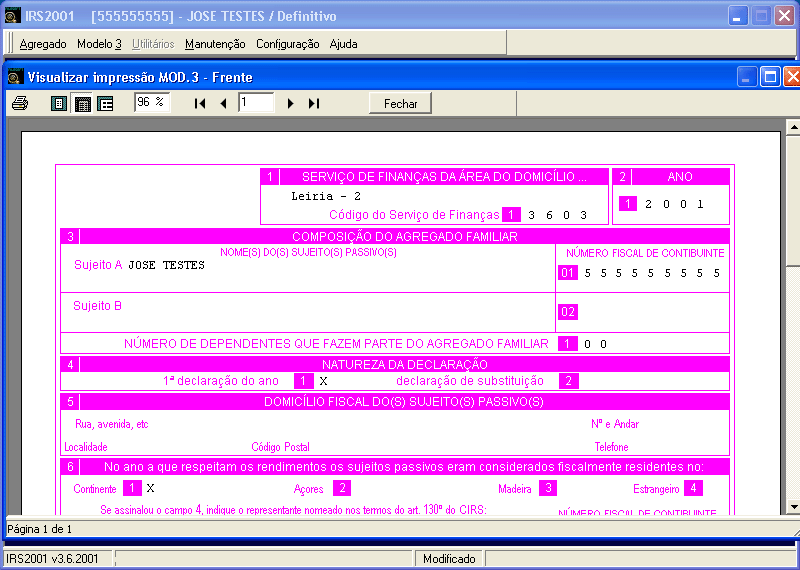Click the Madeira label
This screenshot has width=800, height=570.
point(515,489)
